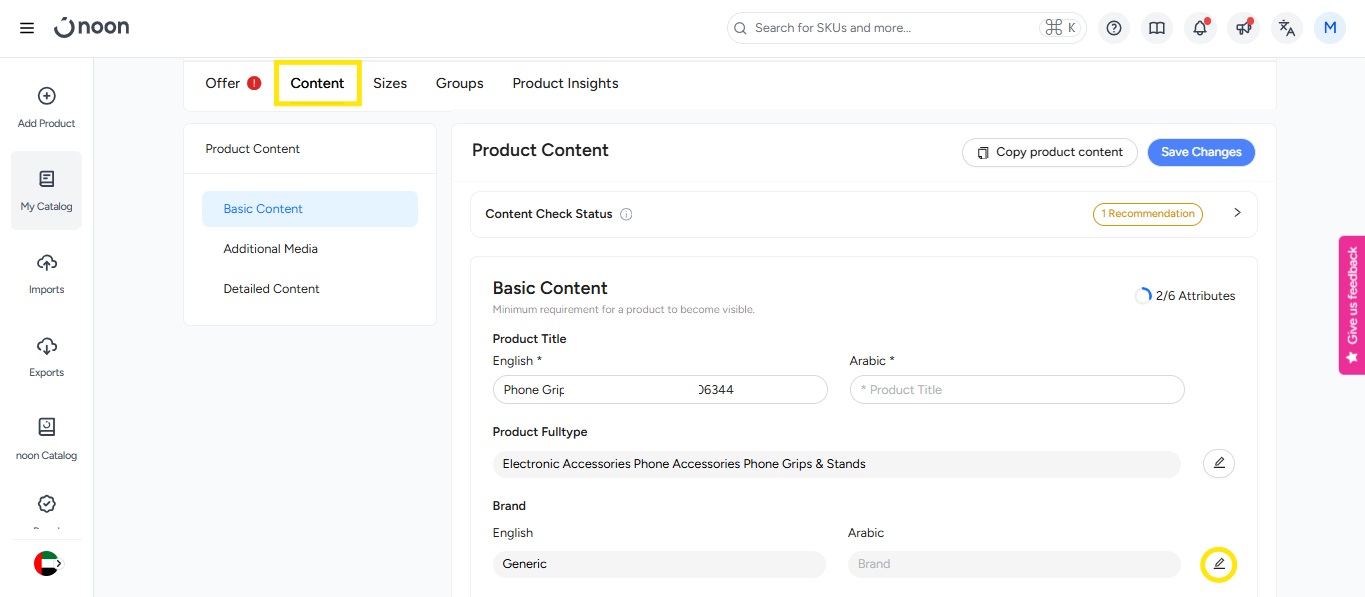Edit Brand with the pencil icon
1365x597 pixels.
[1218, 564]
